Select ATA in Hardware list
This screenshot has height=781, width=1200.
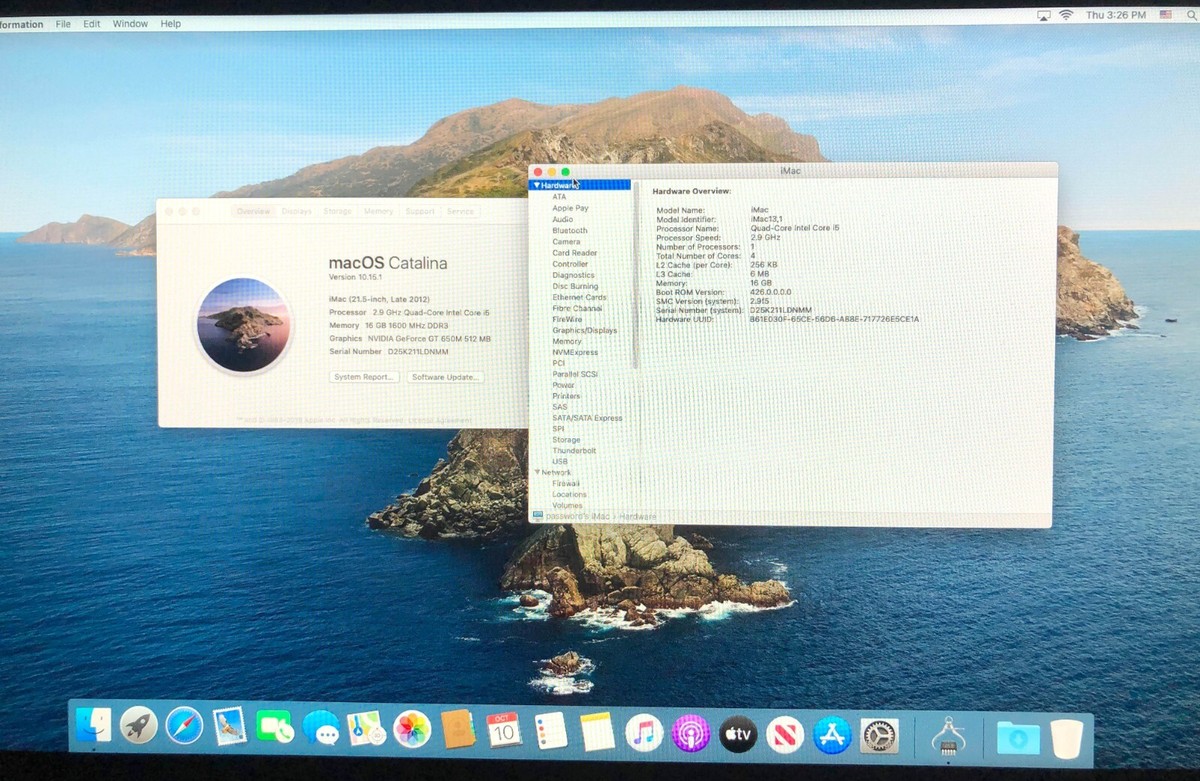point(559,197)
